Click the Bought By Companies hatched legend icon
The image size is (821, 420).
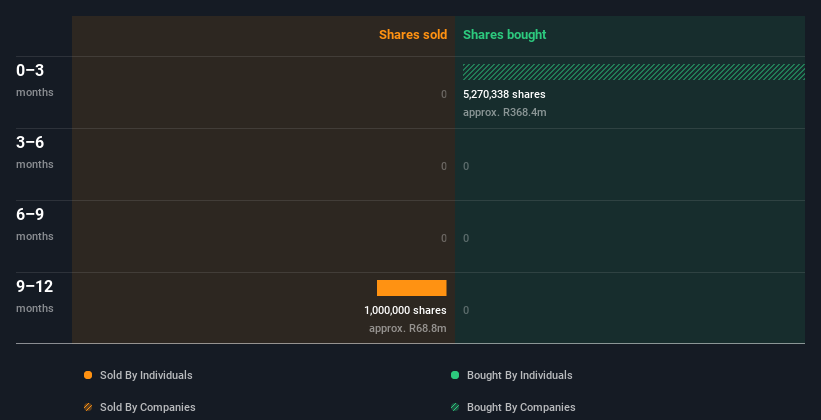(455, 407)
